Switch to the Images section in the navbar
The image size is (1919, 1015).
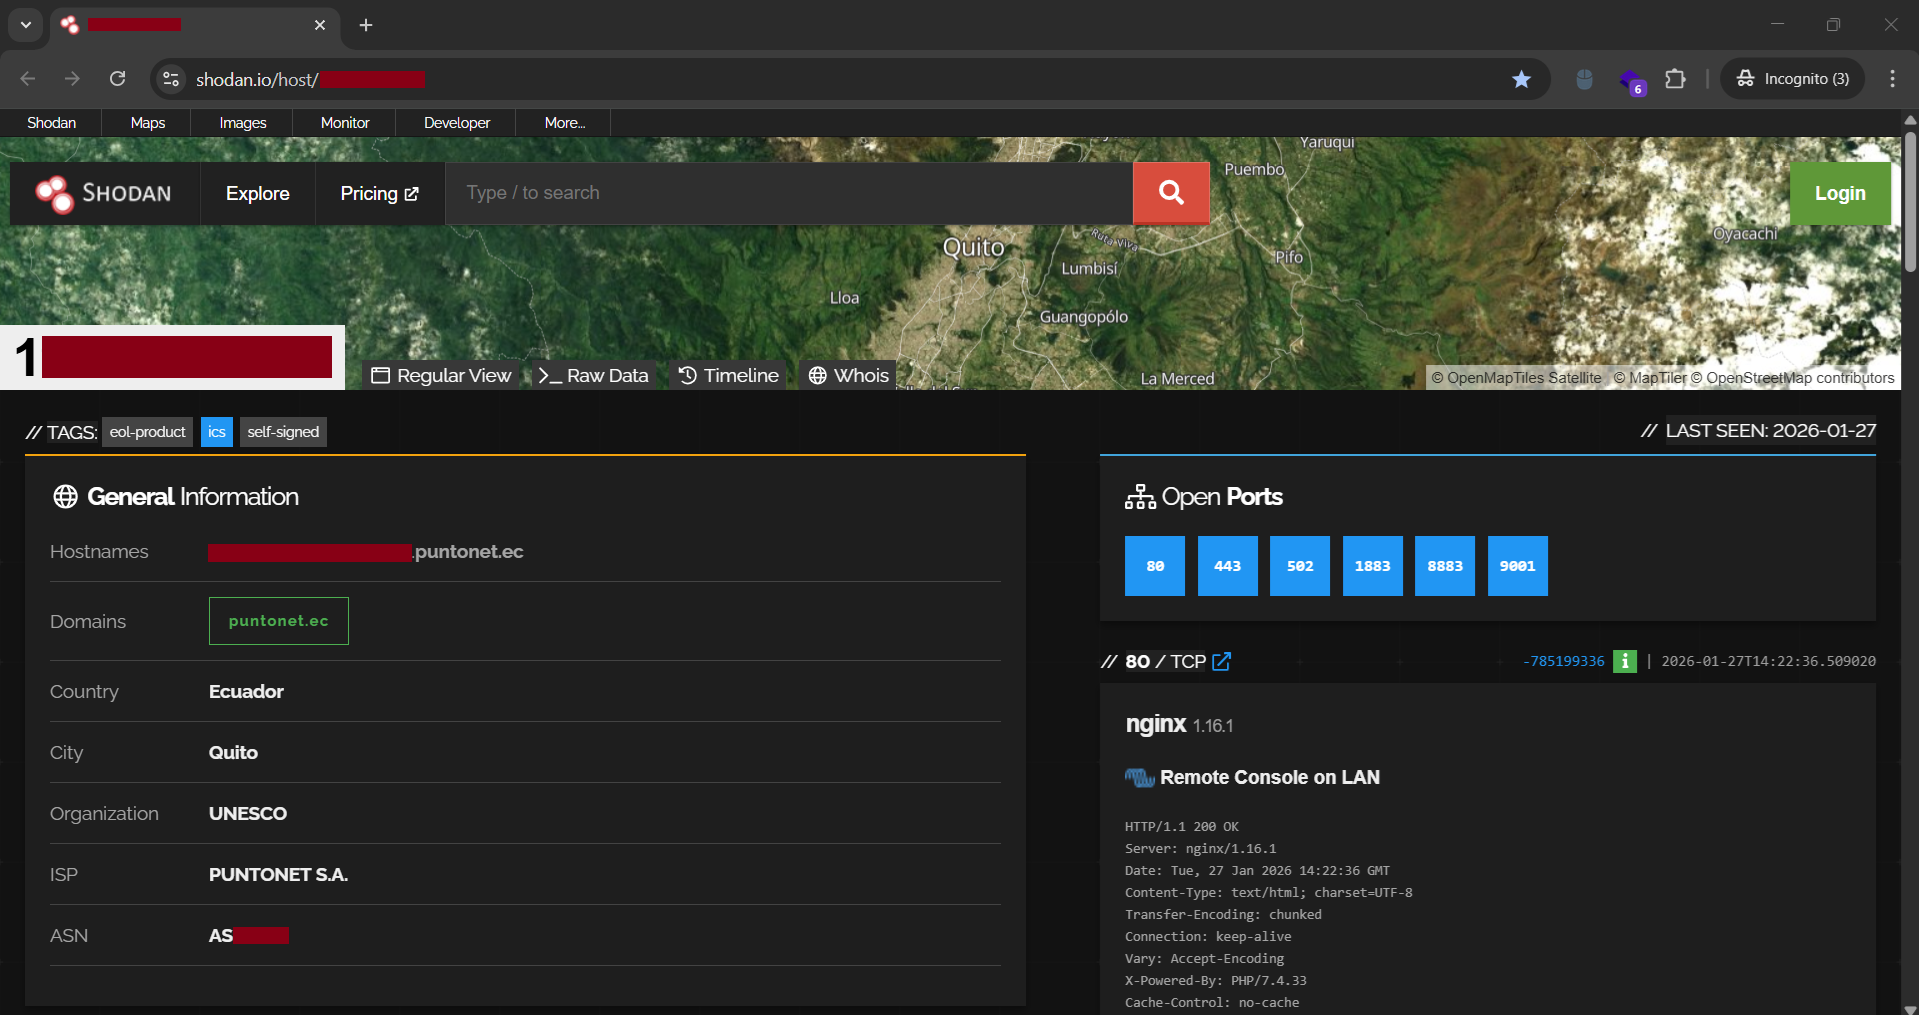(241, 122)
